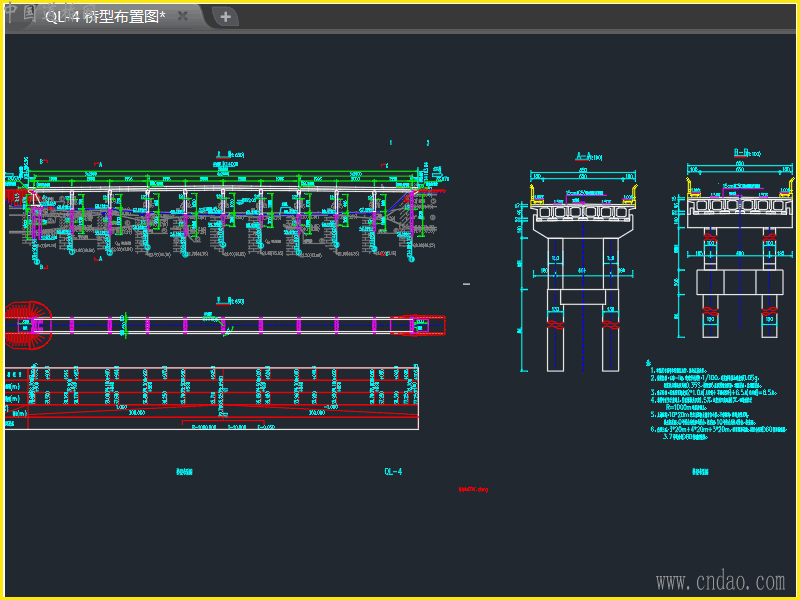
Task: Select the tie beam between B-B section columns
Action: pos(740,280)
